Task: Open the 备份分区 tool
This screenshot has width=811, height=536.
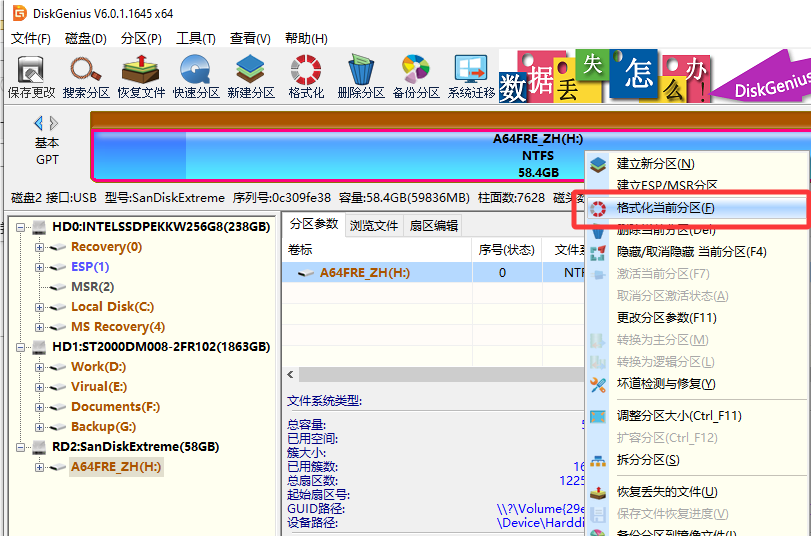Action: [416, 77]
